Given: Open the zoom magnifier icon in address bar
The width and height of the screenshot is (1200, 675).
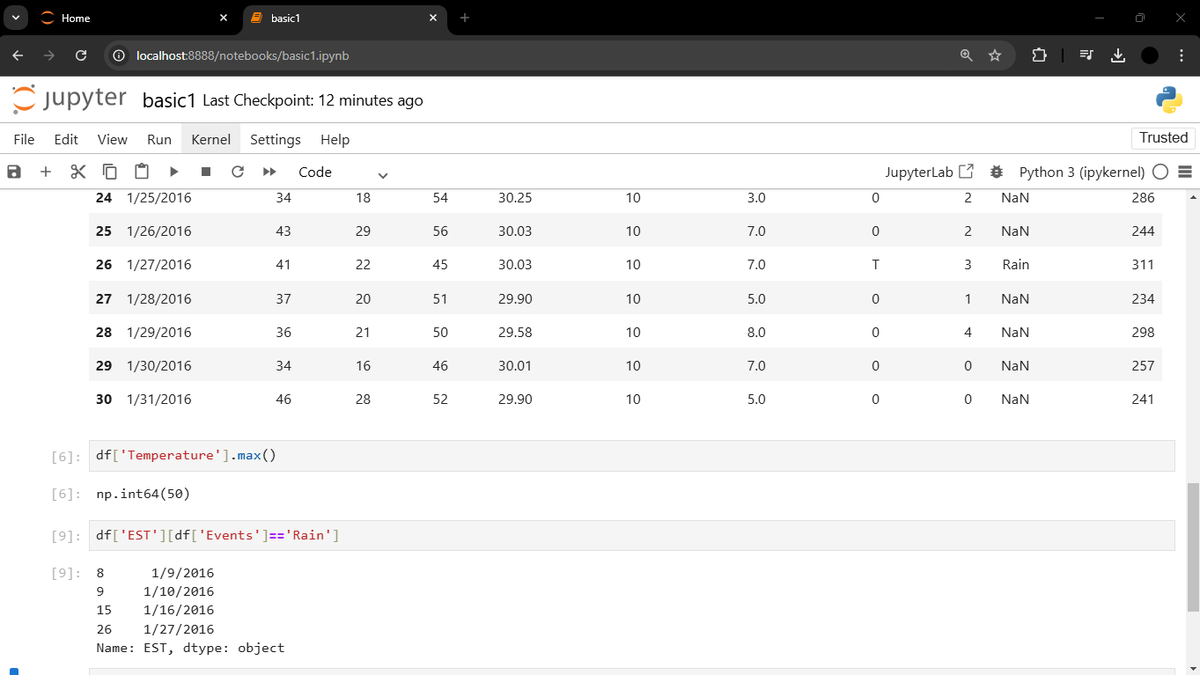Looking at the screenshot, I should tap(967, 56).
